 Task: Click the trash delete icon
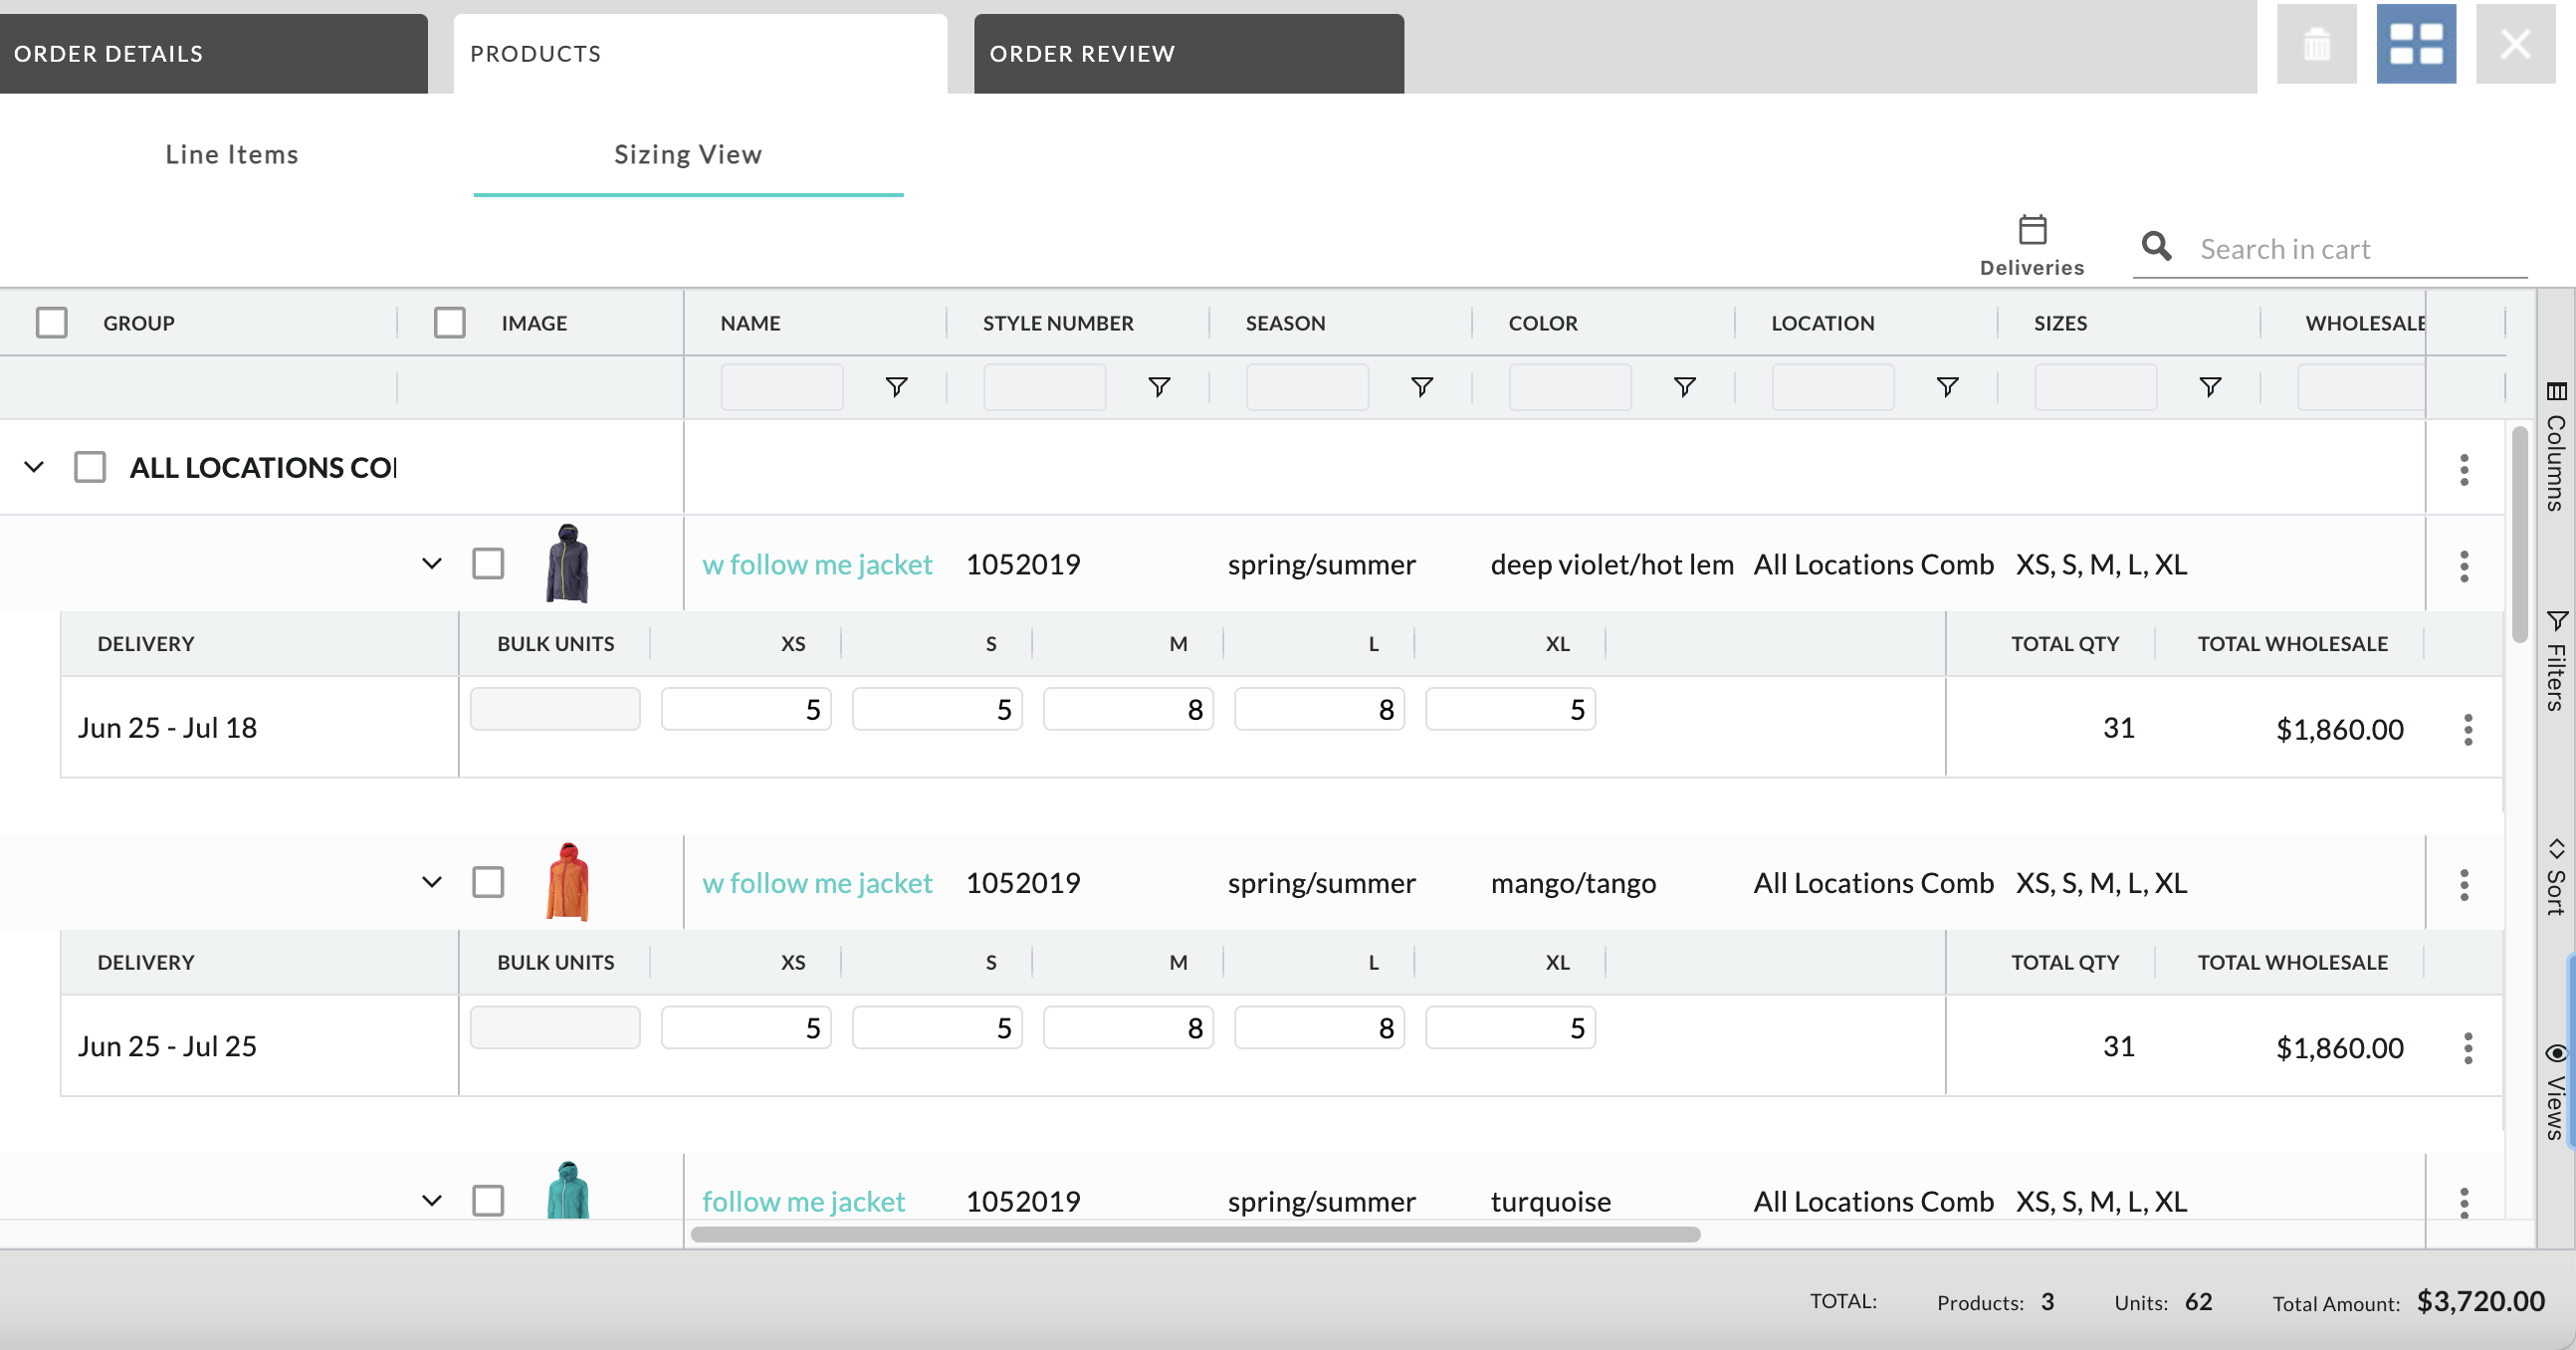click(x=2316, y=44)
